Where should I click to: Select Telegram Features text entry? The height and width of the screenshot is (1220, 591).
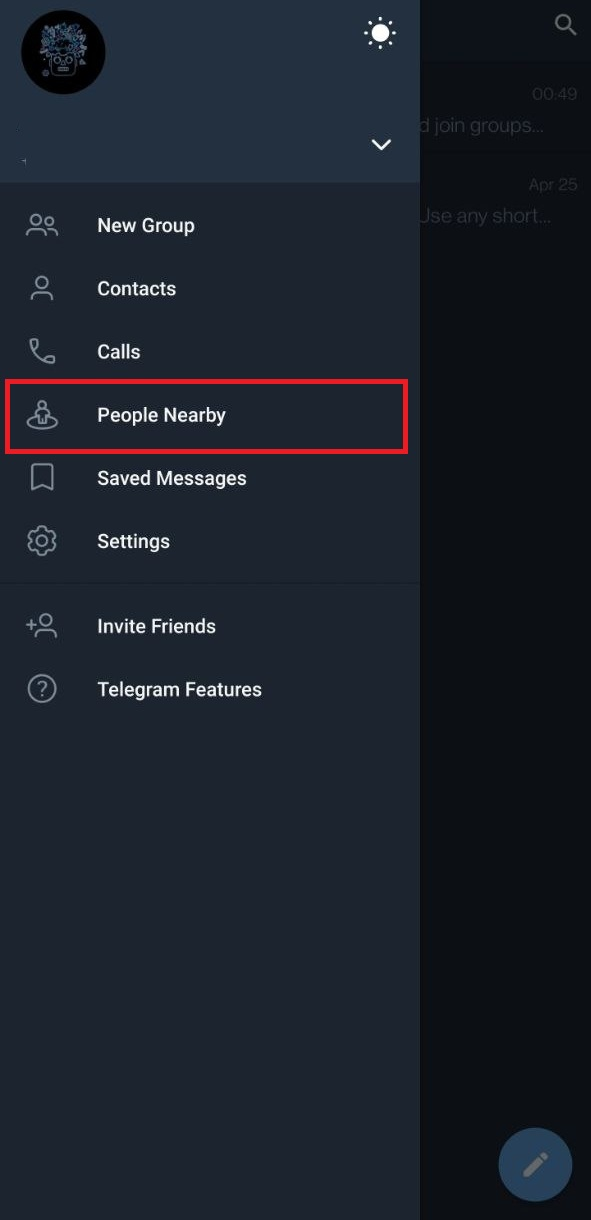(180, 689)
